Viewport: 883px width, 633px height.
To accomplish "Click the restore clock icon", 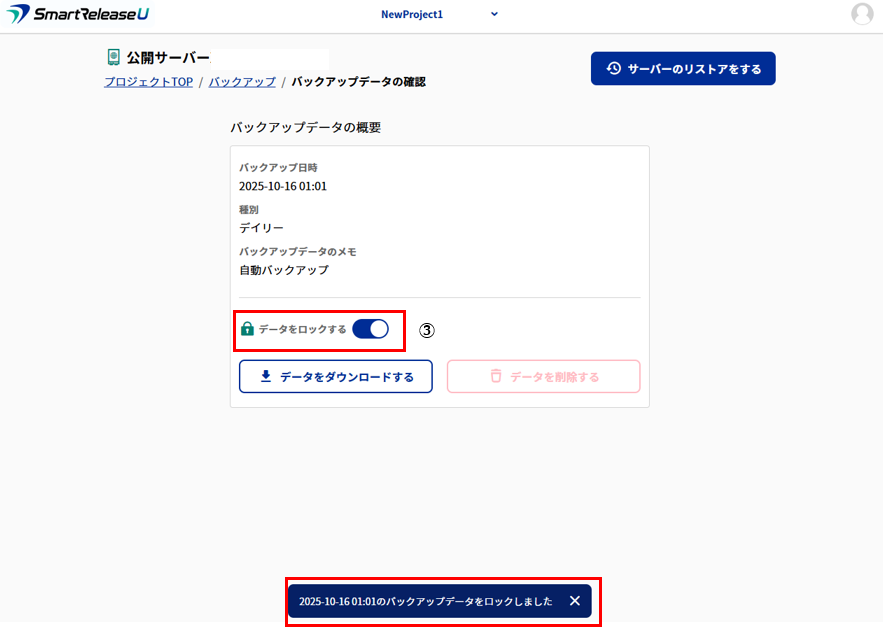I will (614, 69).
